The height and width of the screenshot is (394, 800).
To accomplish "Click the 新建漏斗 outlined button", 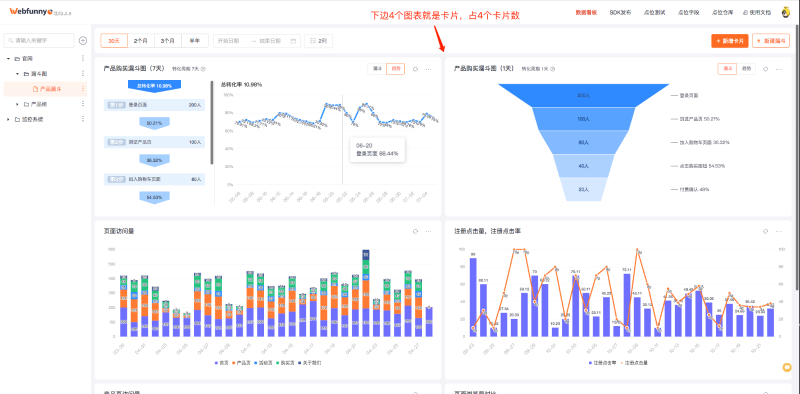I will [x=771, y=41].
